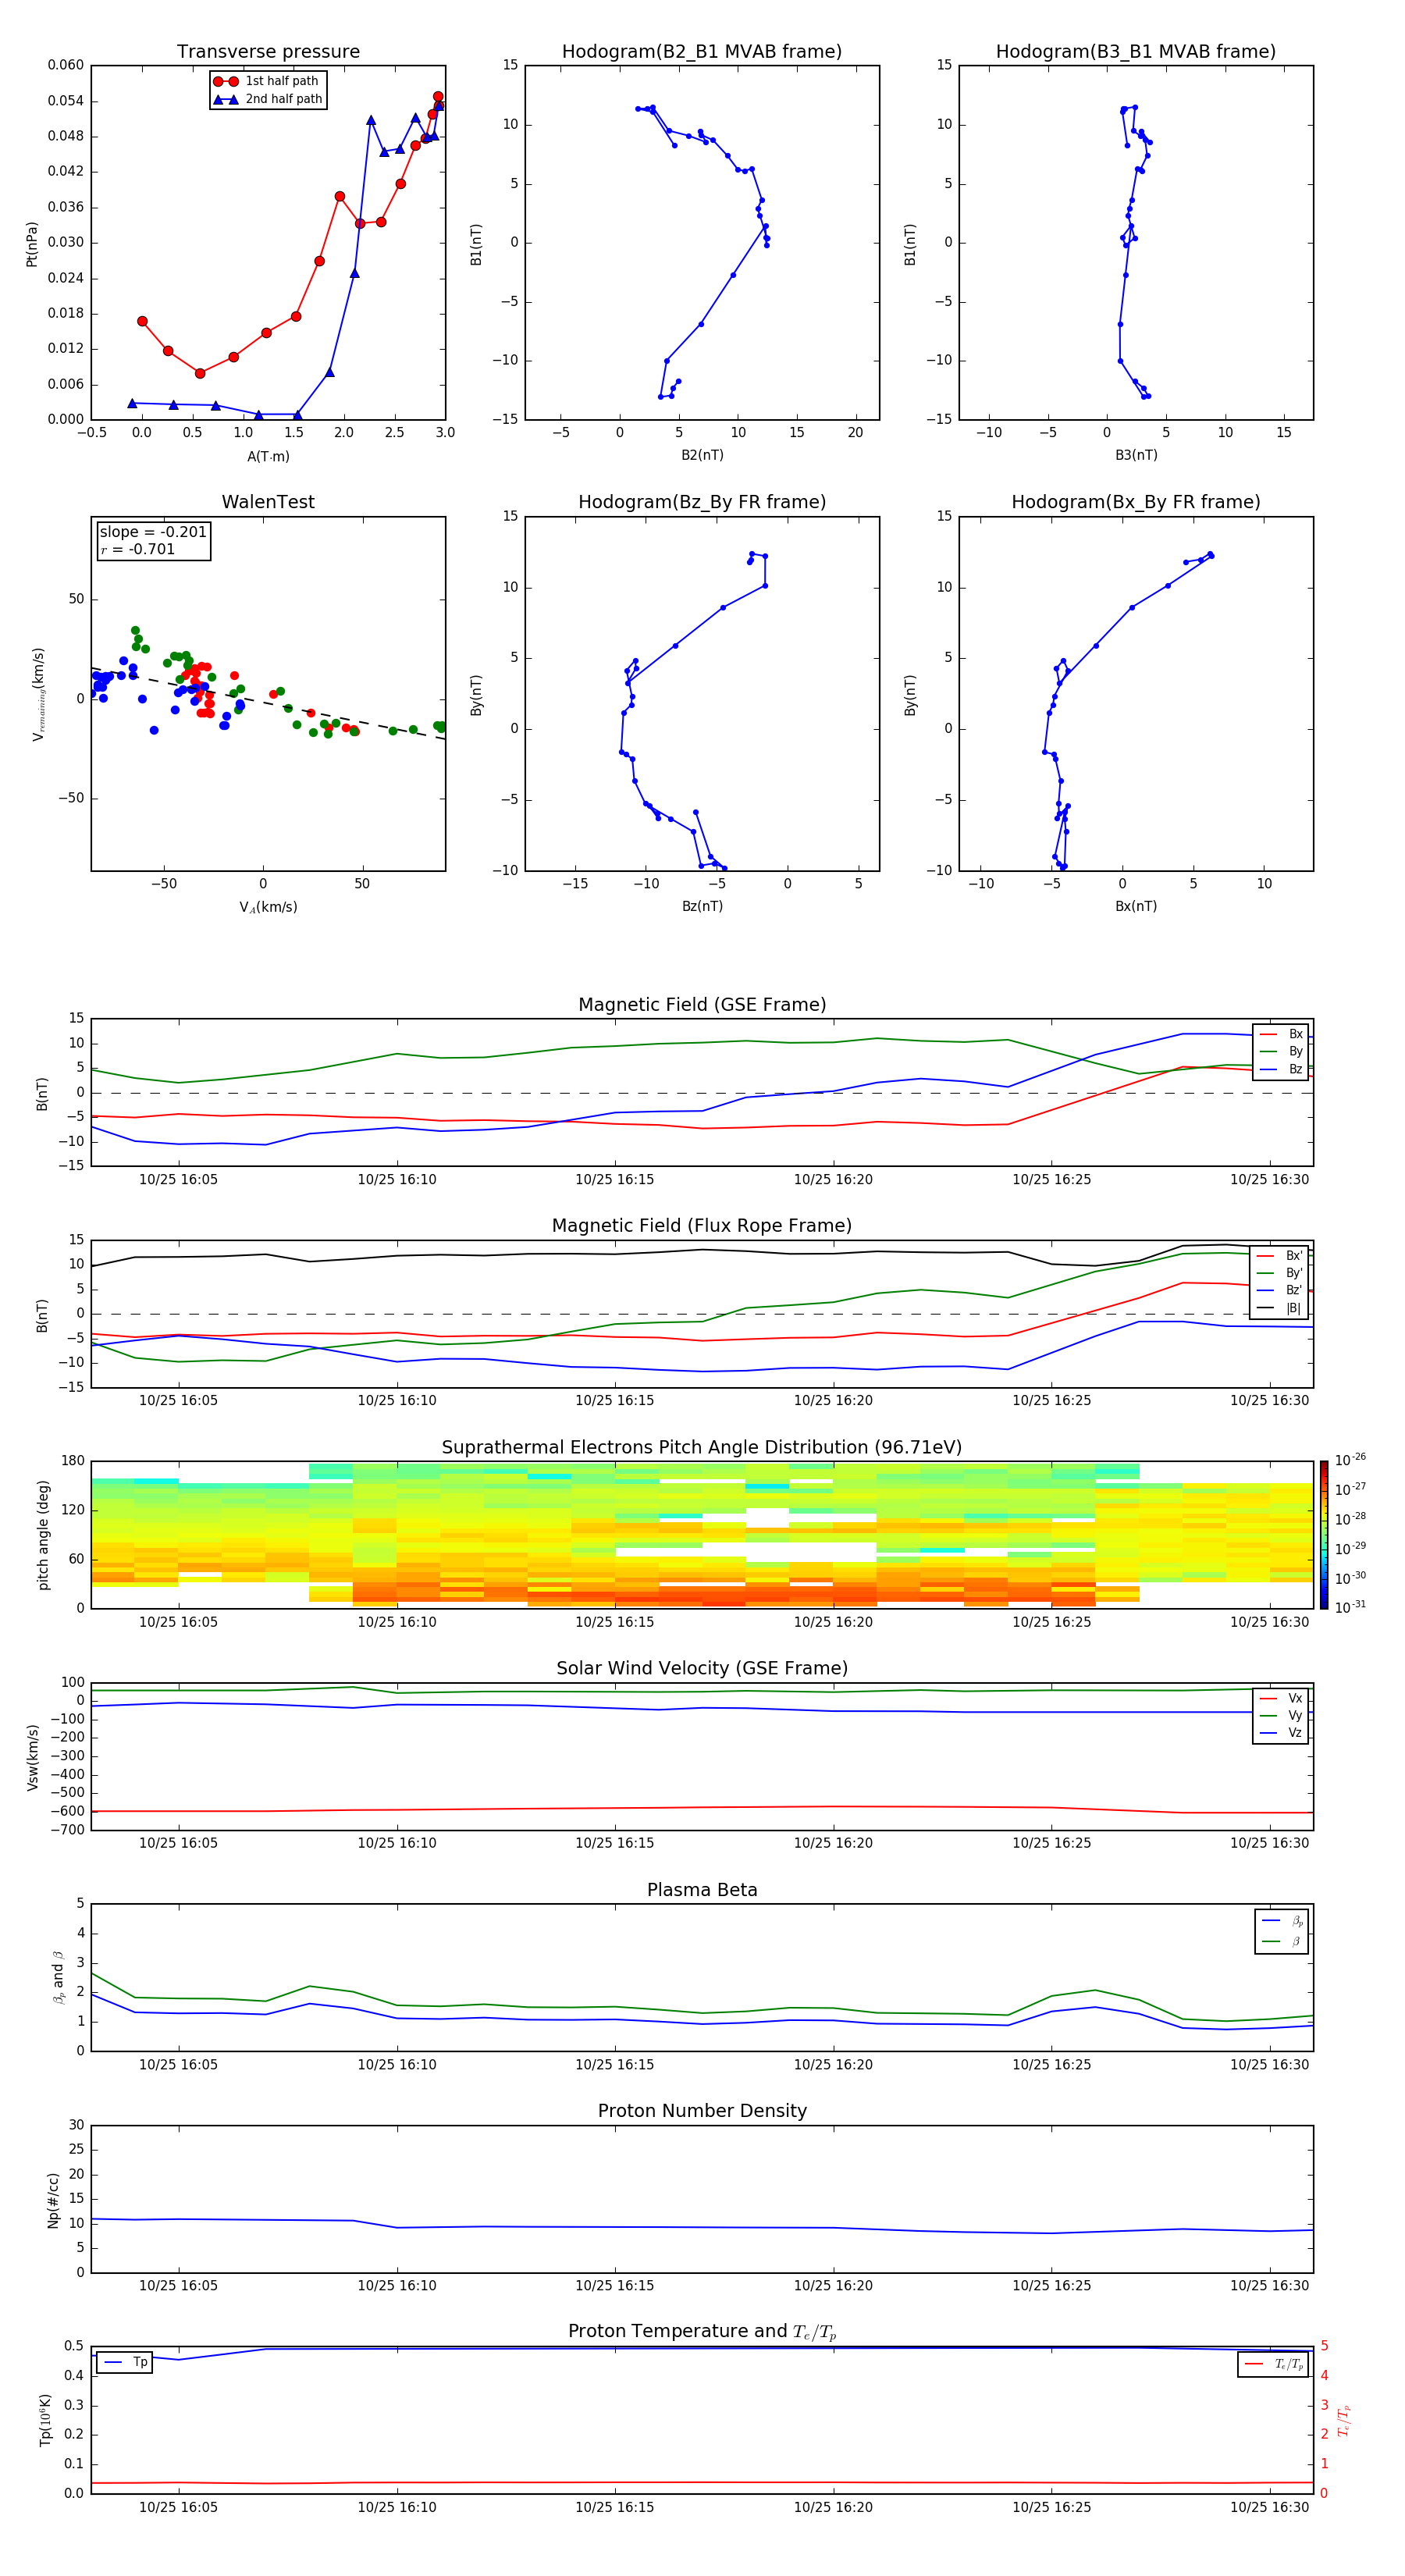Click the "Transverse pressure" plot title
Viewport: 1405px width, 2576px height.
point(268,52)
